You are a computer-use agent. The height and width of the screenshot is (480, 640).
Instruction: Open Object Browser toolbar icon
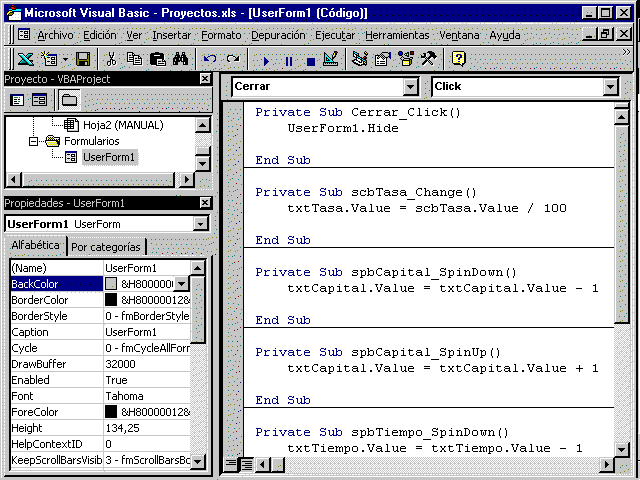coord(406,59)
